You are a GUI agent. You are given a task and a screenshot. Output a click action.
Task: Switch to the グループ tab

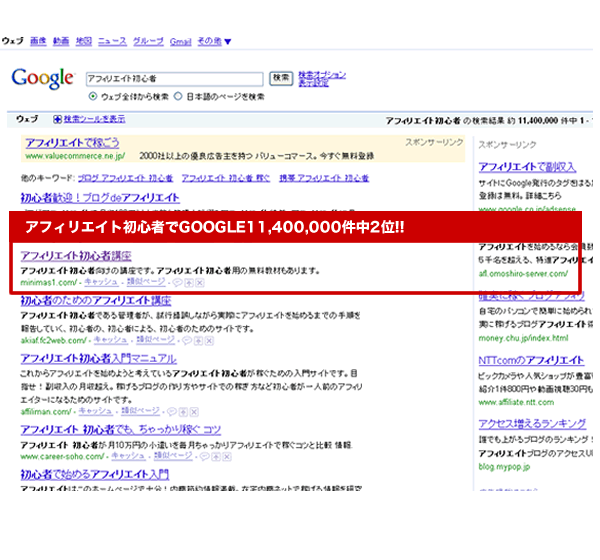point(148,41)
